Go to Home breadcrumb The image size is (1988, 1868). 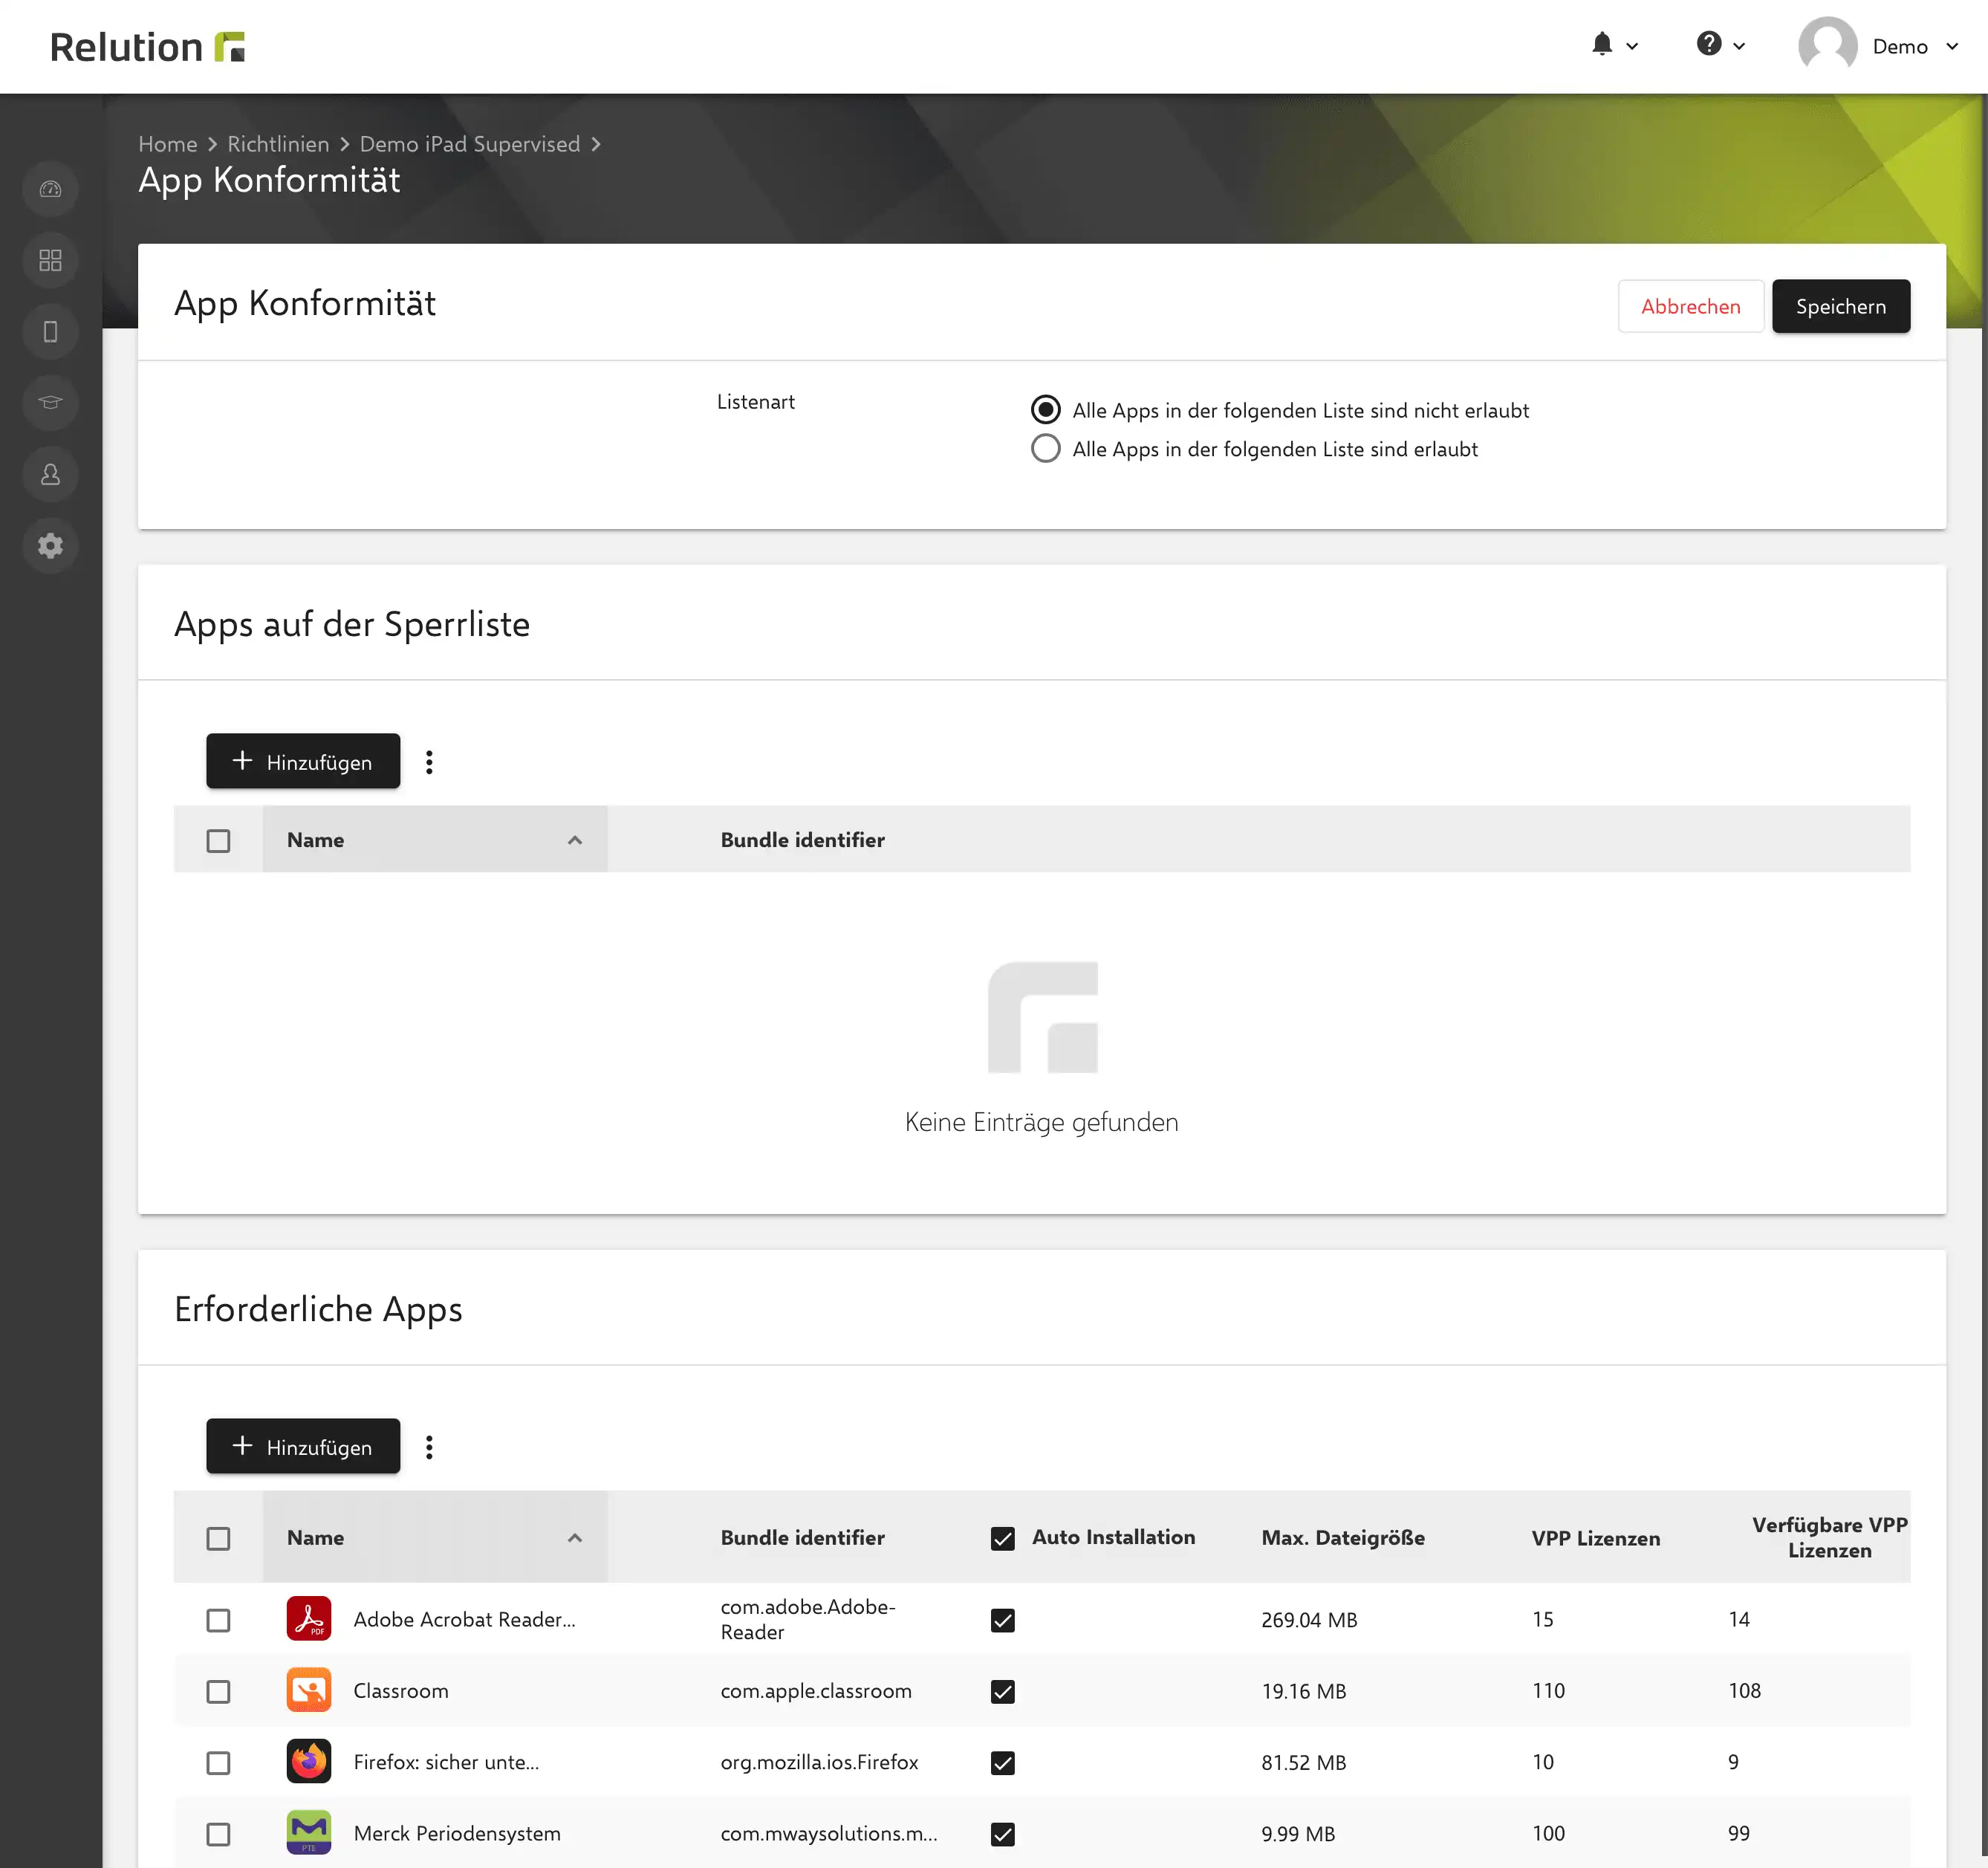point(167,144)
